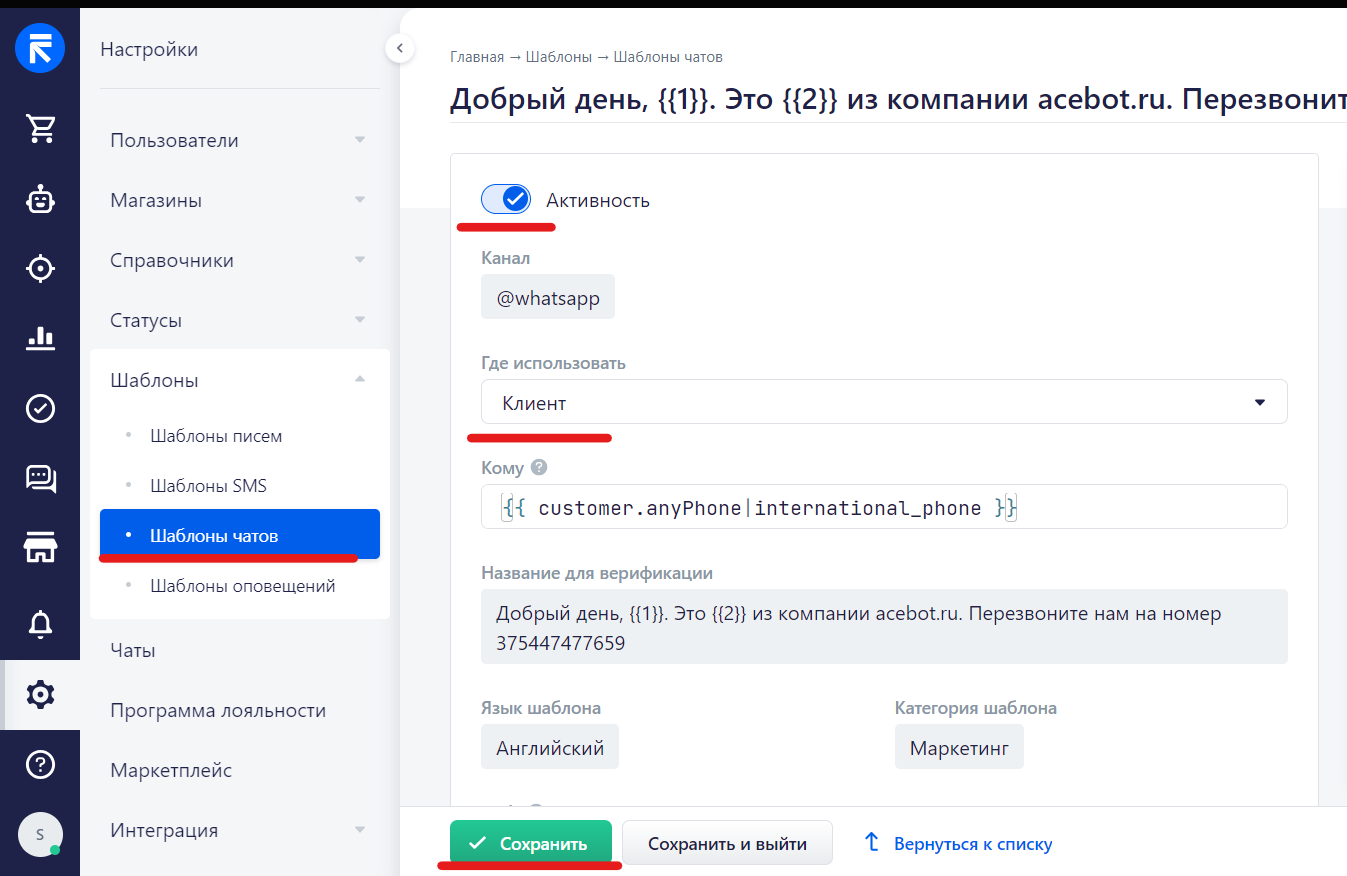Click Вернуться к списку link
This screenshot has width=1347, height=876.
[958, 843]
